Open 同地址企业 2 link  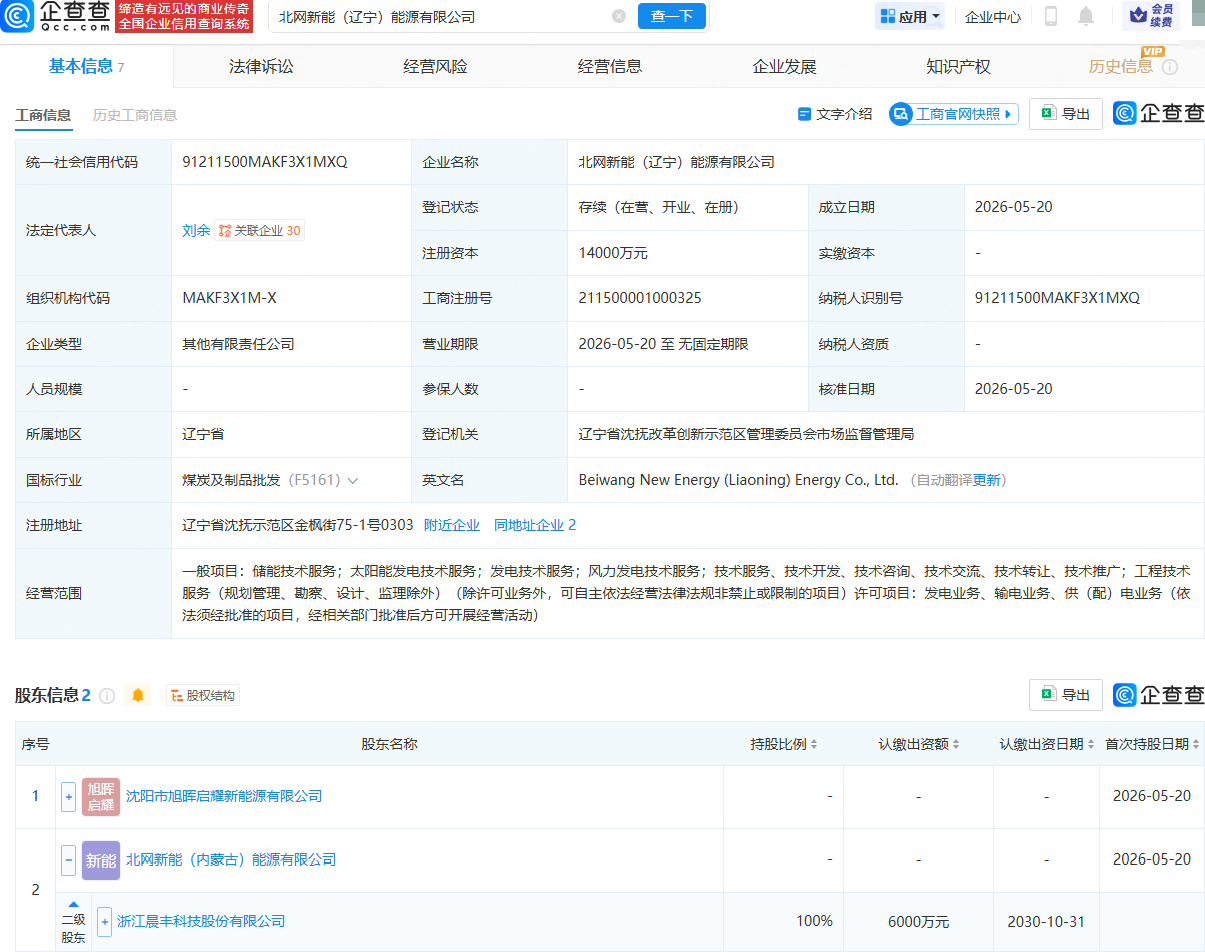coord(535,525)
